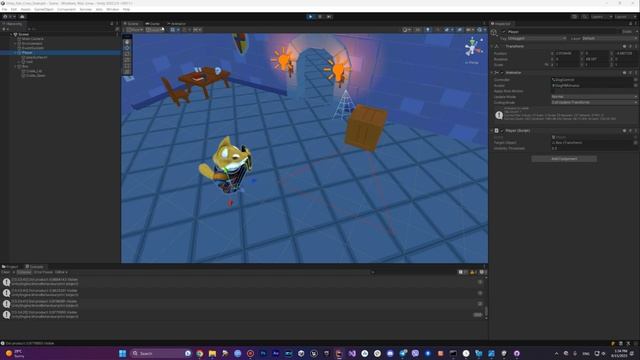640x360 pixels.
Task: Switch to the Animator tab
Action: pos(176,24)
